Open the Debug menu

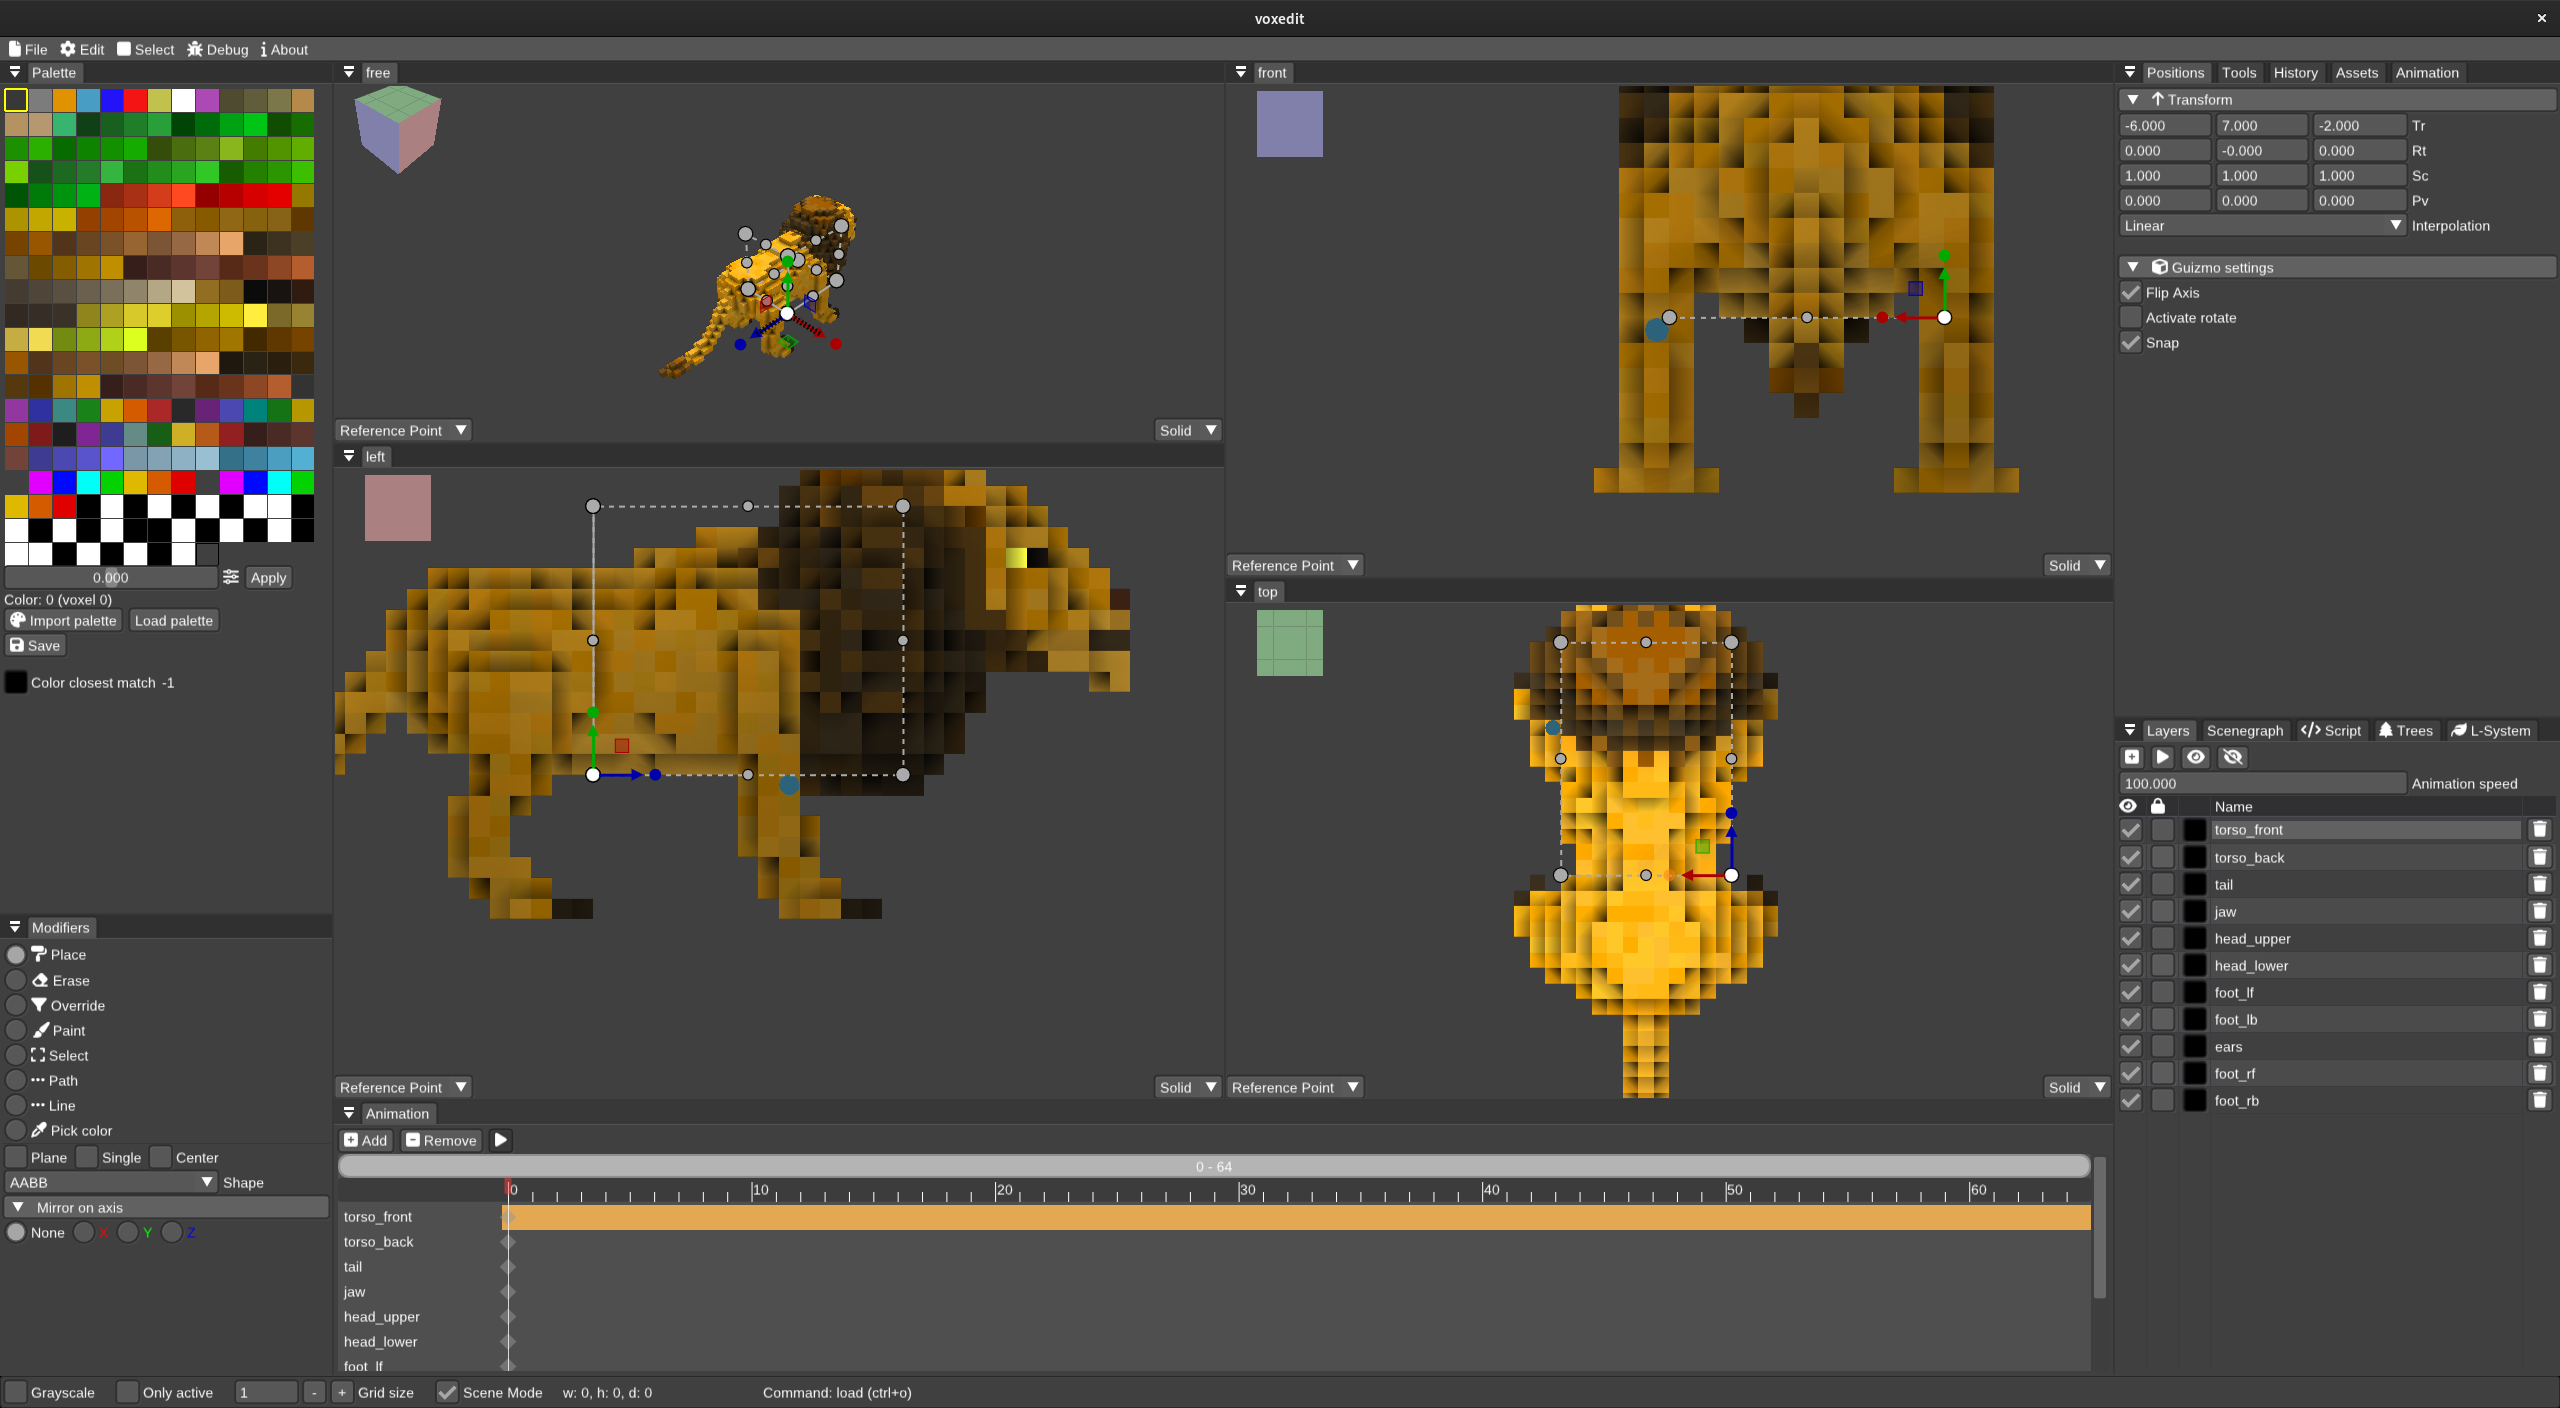(218, 49)
